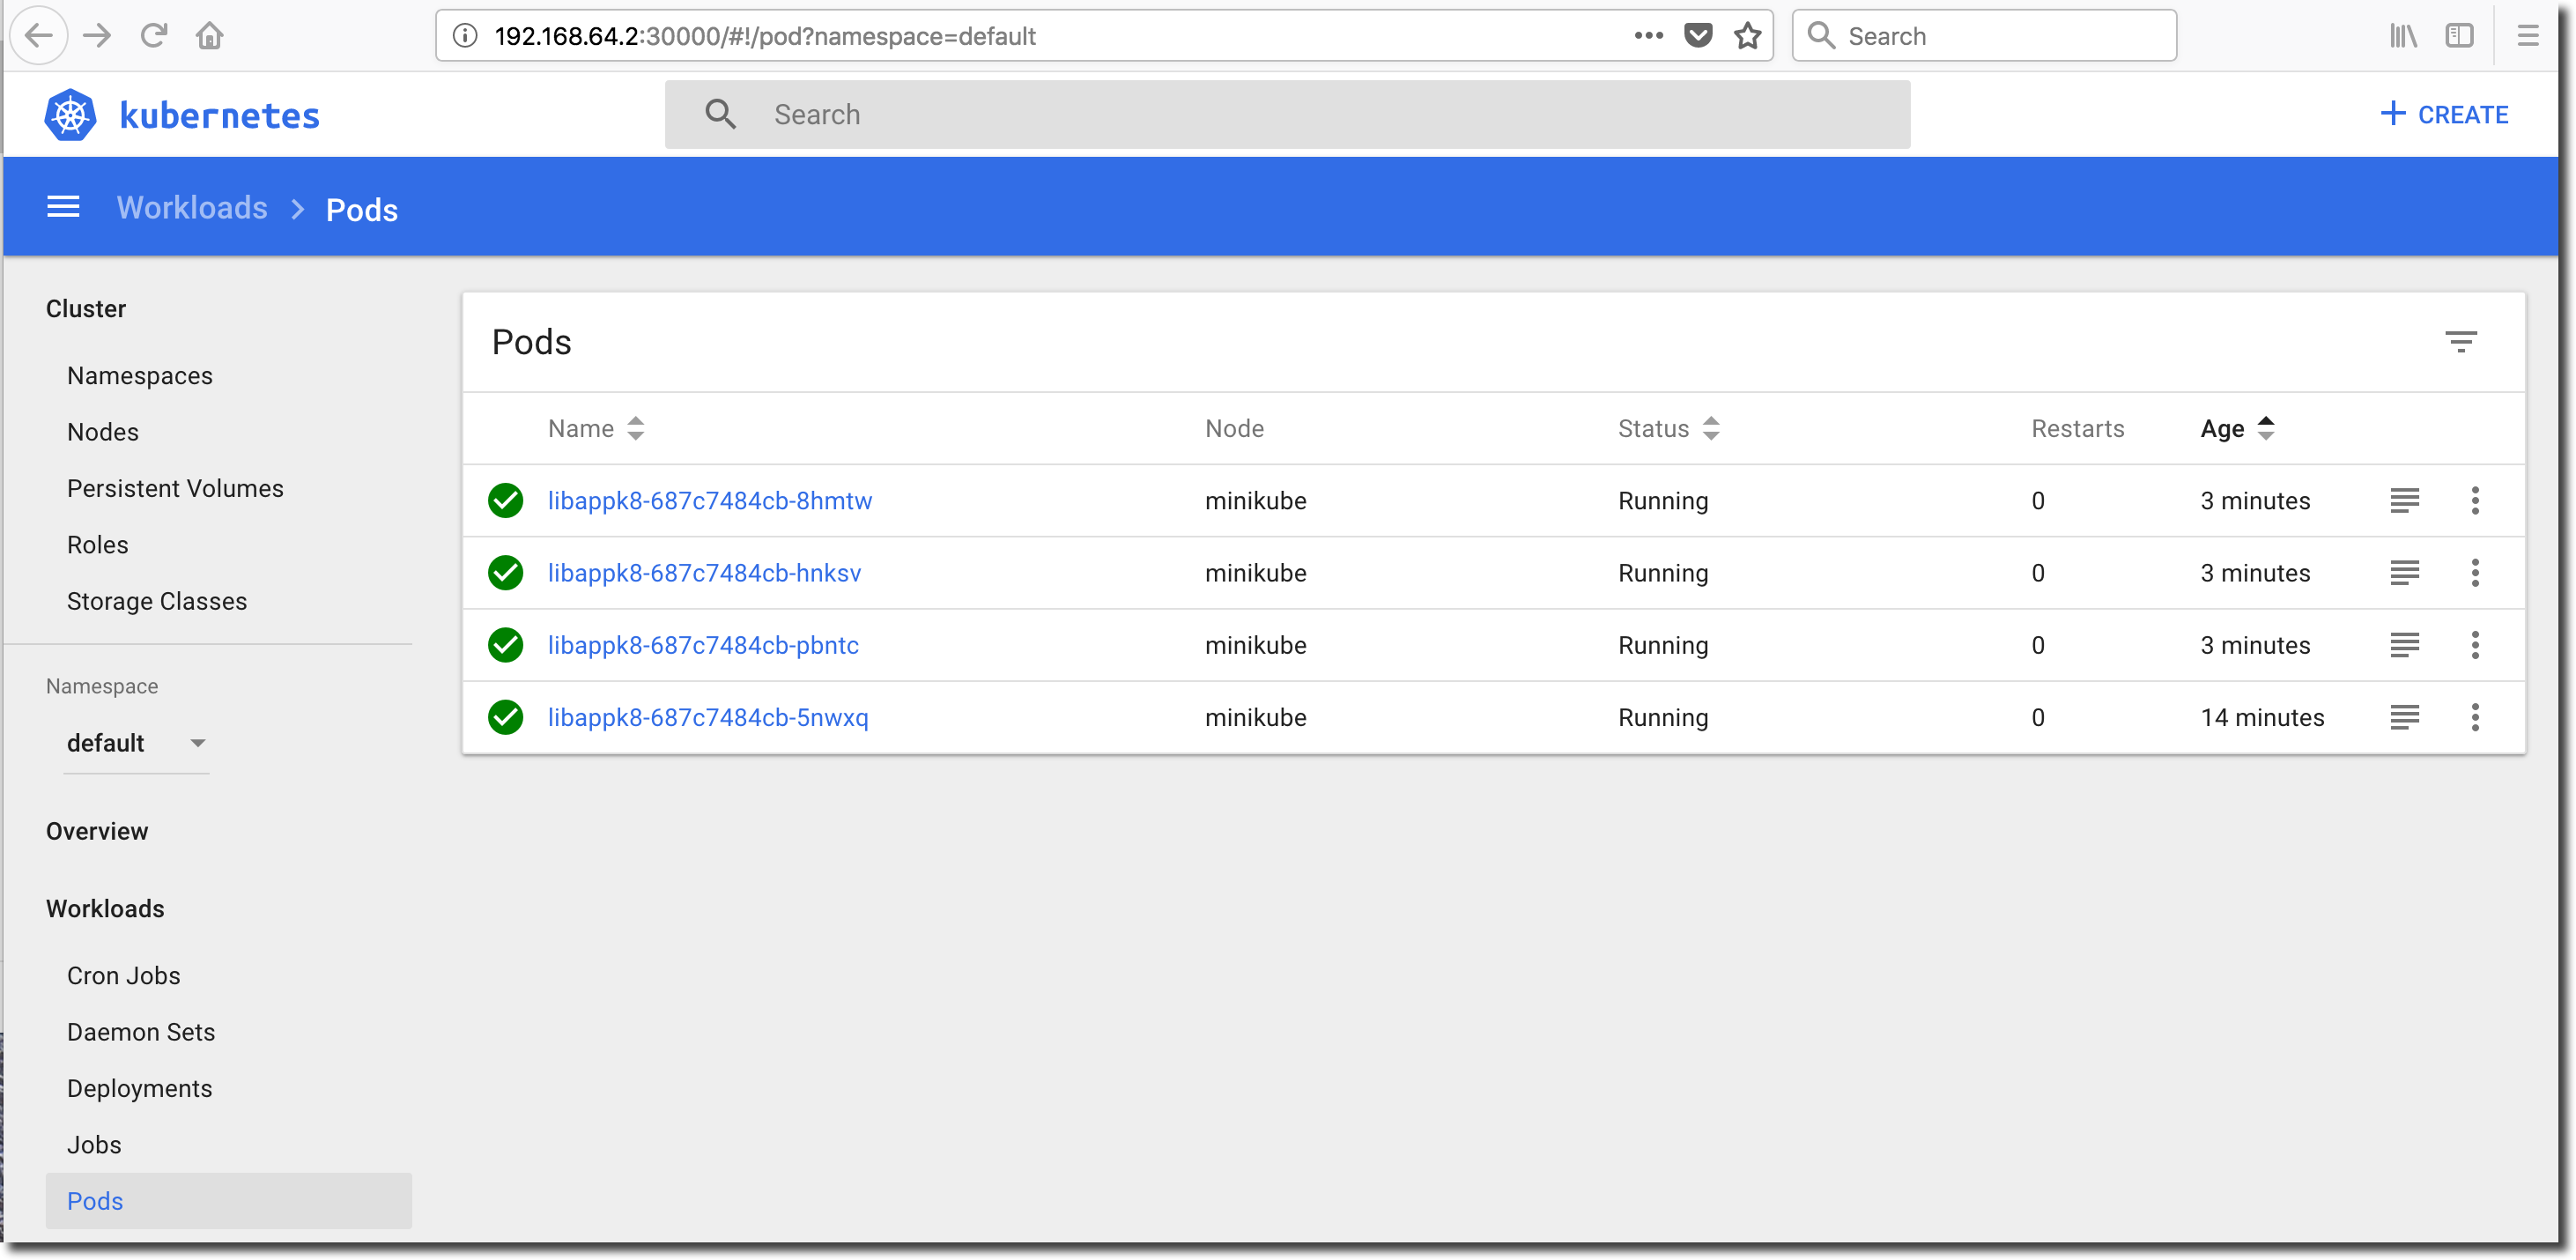Open Daemon Sets in the sidebar
The width and height of the screenshot is (2576, 1260).
click(140, 1031)
